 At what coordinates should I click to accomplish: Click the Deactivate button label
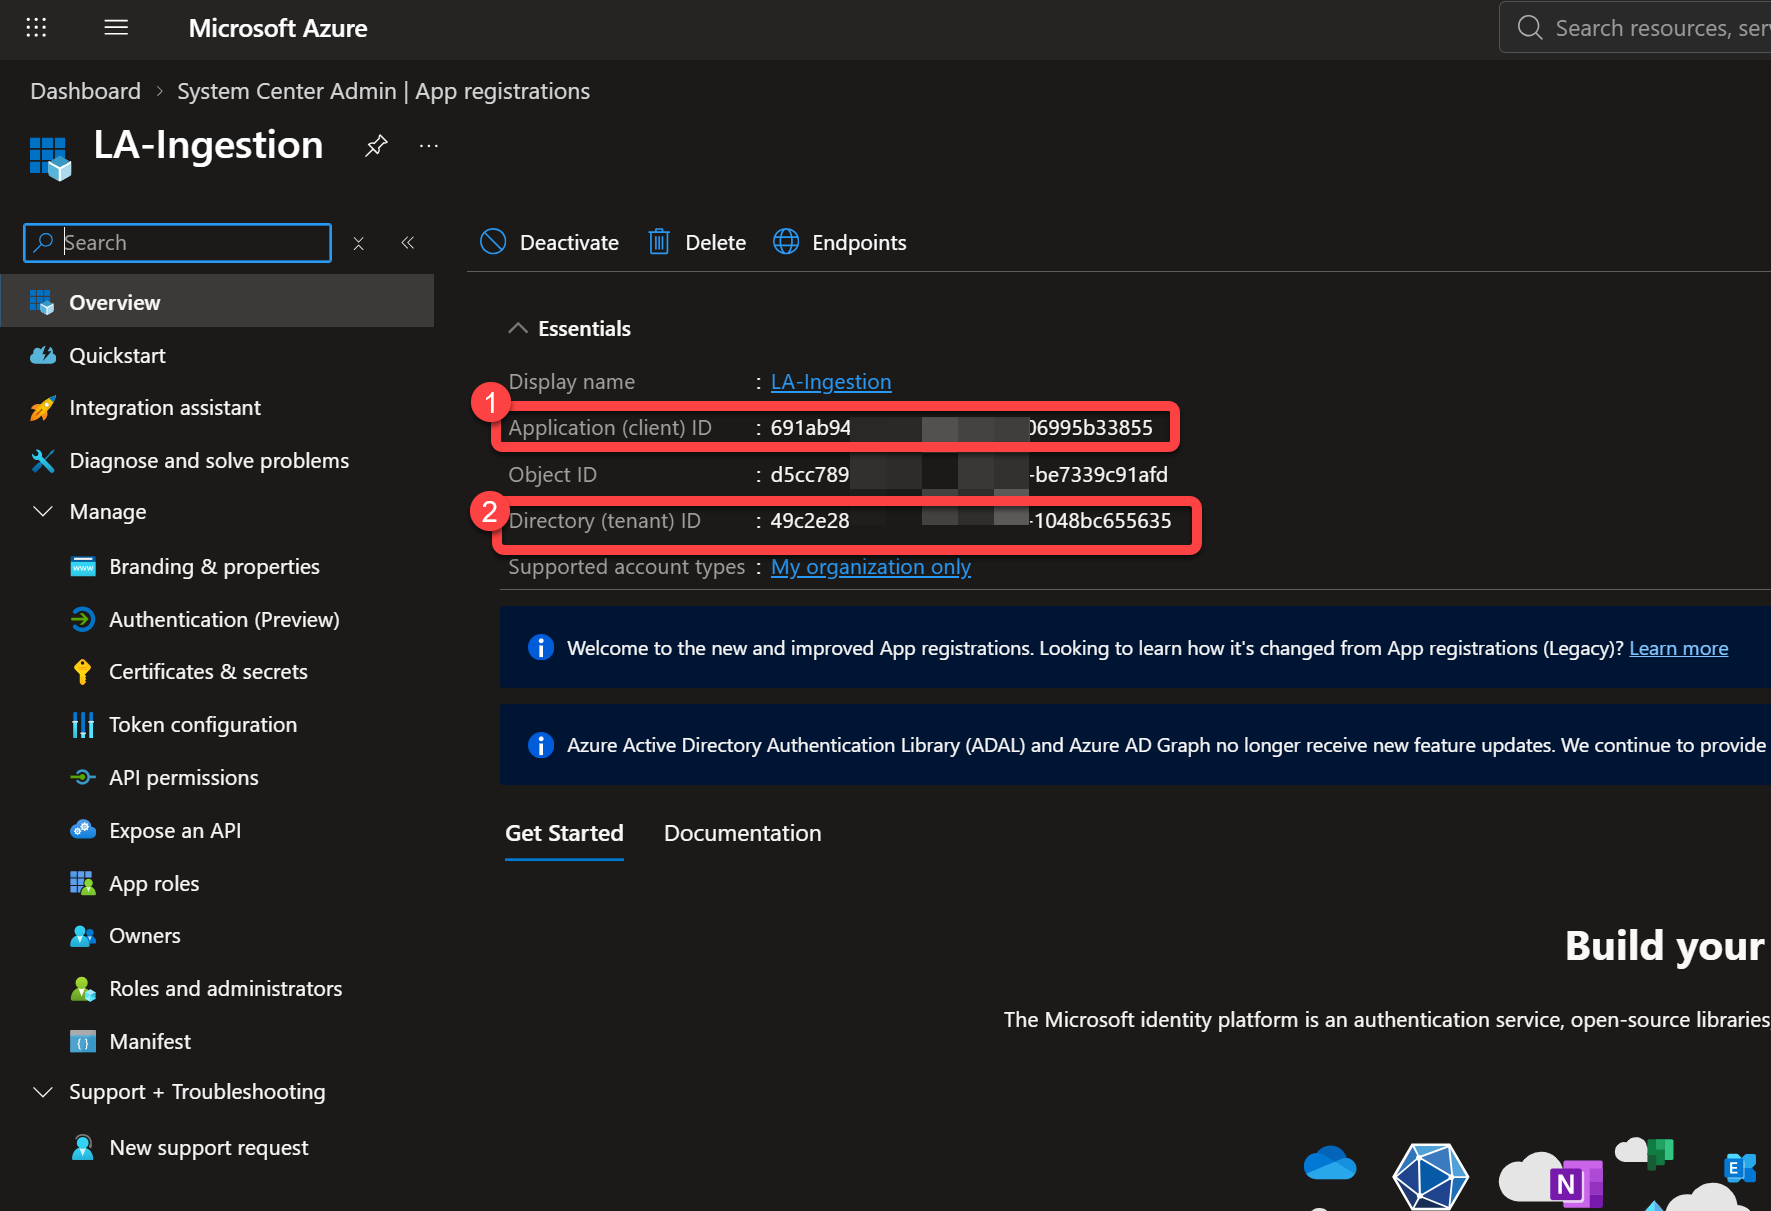569,243
